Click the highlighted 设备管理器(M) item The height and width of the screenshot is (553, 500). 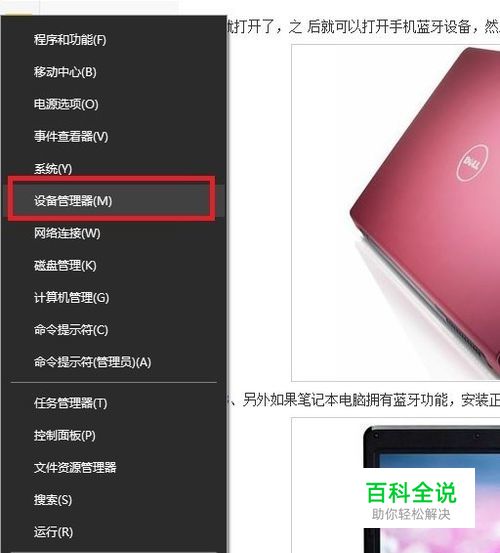pos(113,201)
